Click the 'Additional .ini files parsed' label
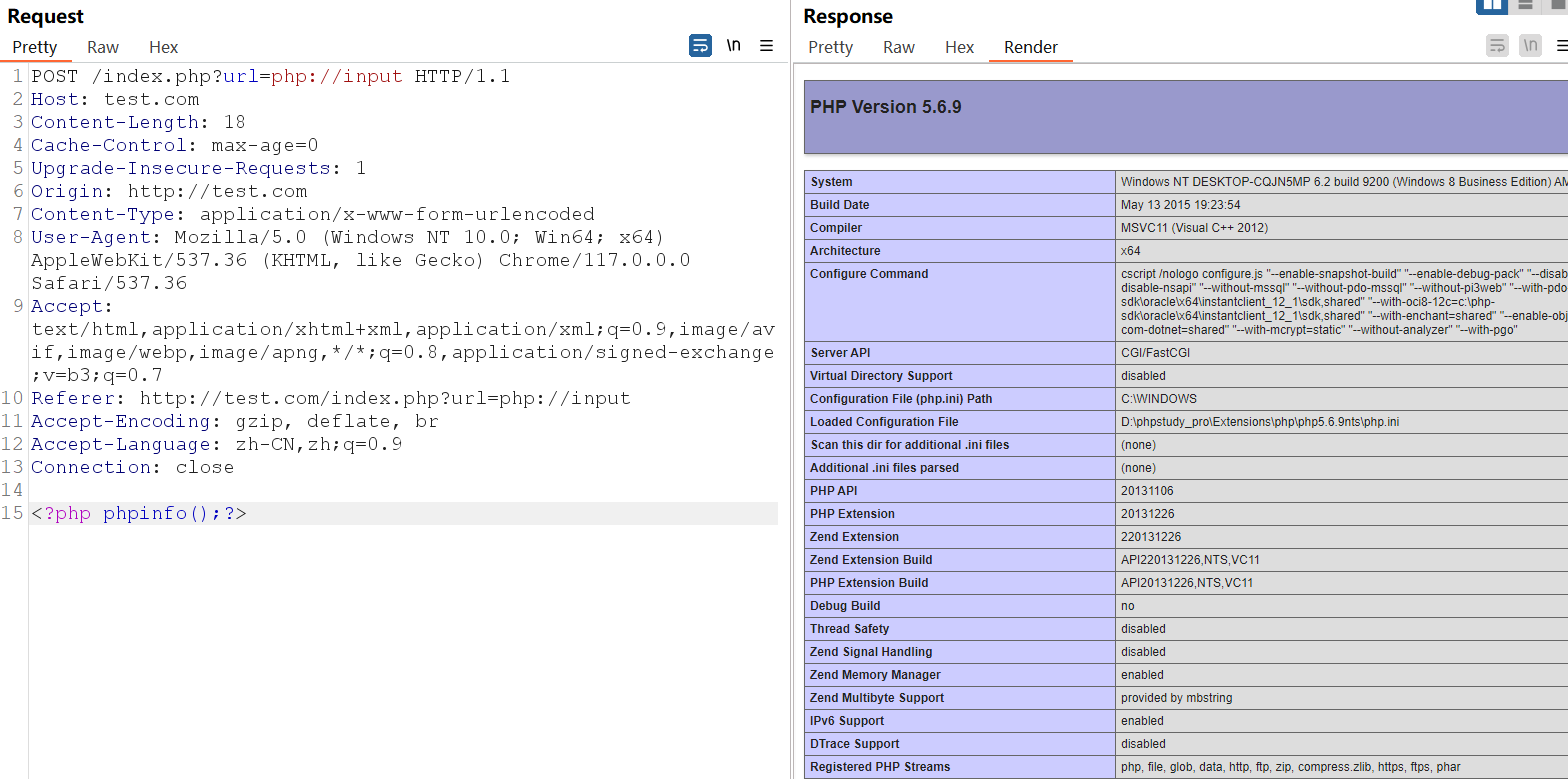The height and width of the screenshot is (779, 1568). 884,468
